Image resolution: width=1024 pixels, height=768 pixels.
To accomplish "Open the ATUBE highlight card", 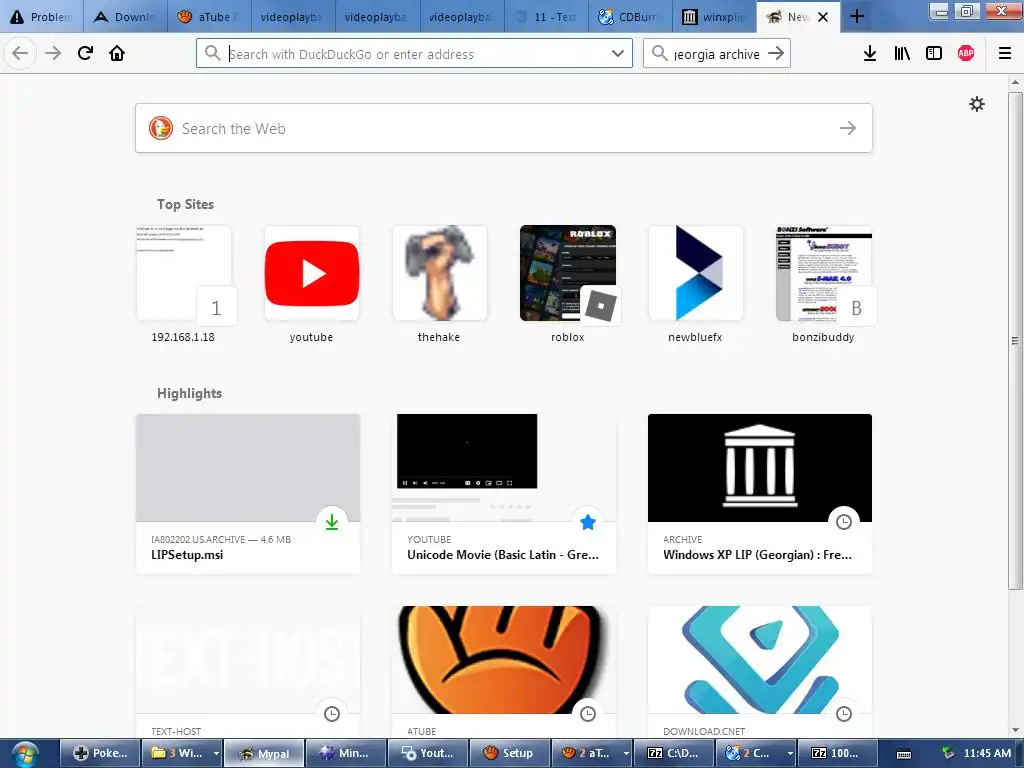I will pos(504,673).
